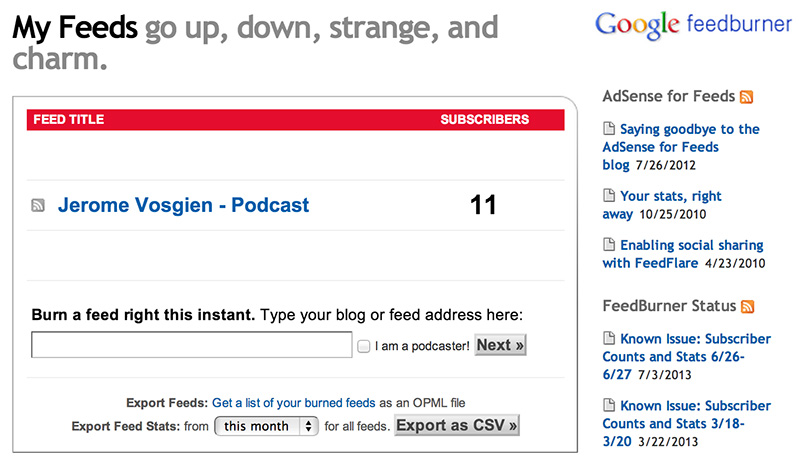The width and height of the screenshot is (800, 464).
Task: Open "Get a list of your burned feeds" link
Action: click(293, 403)
